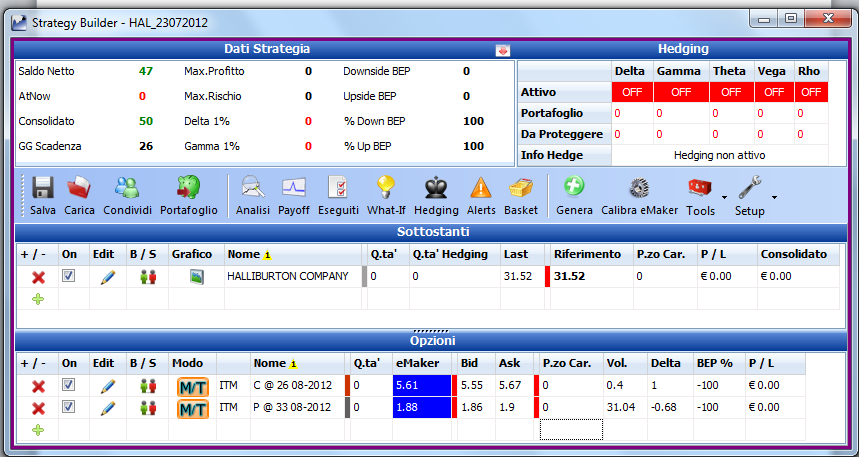Expand the Tools dropdown arrow
The height and width of the screenshot is (457, 859).
(x=724, y=197)
